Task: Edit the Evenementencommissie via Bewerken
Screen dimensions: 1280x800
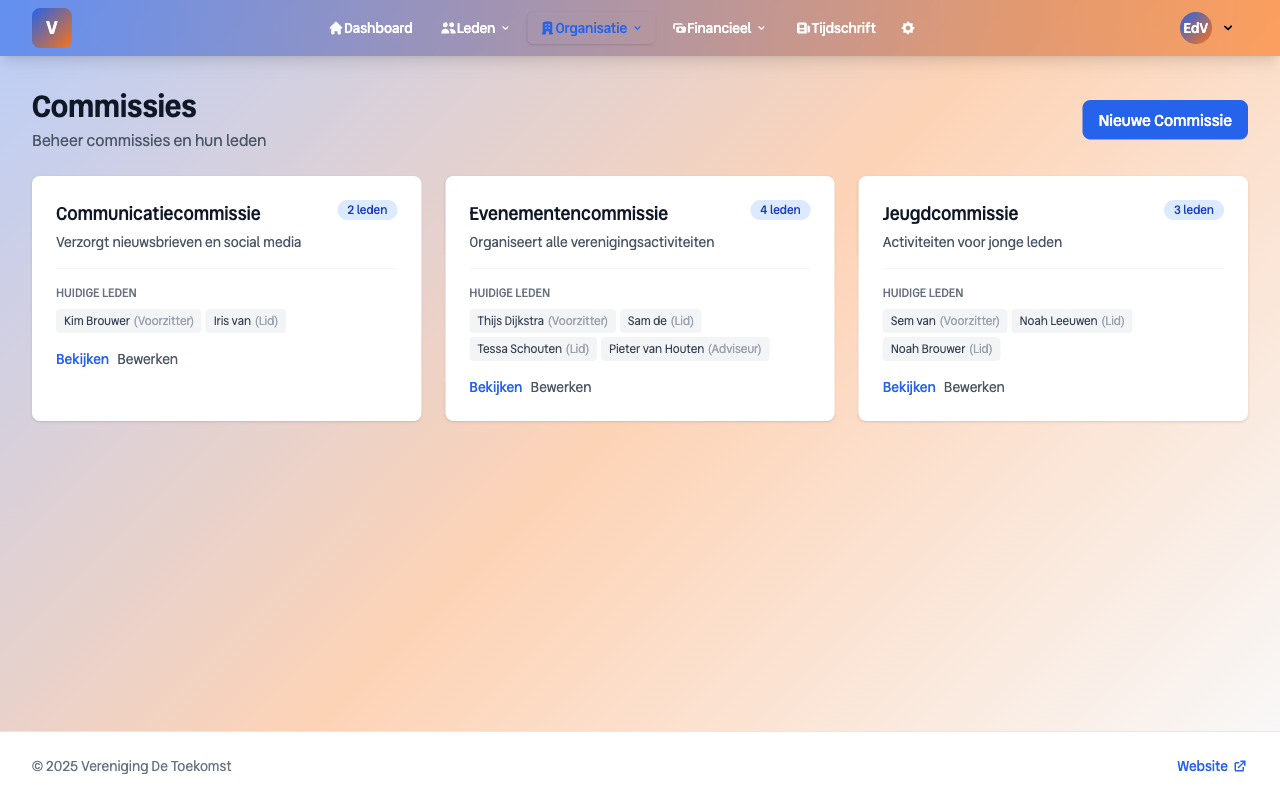Action: (x=560, y=387)
